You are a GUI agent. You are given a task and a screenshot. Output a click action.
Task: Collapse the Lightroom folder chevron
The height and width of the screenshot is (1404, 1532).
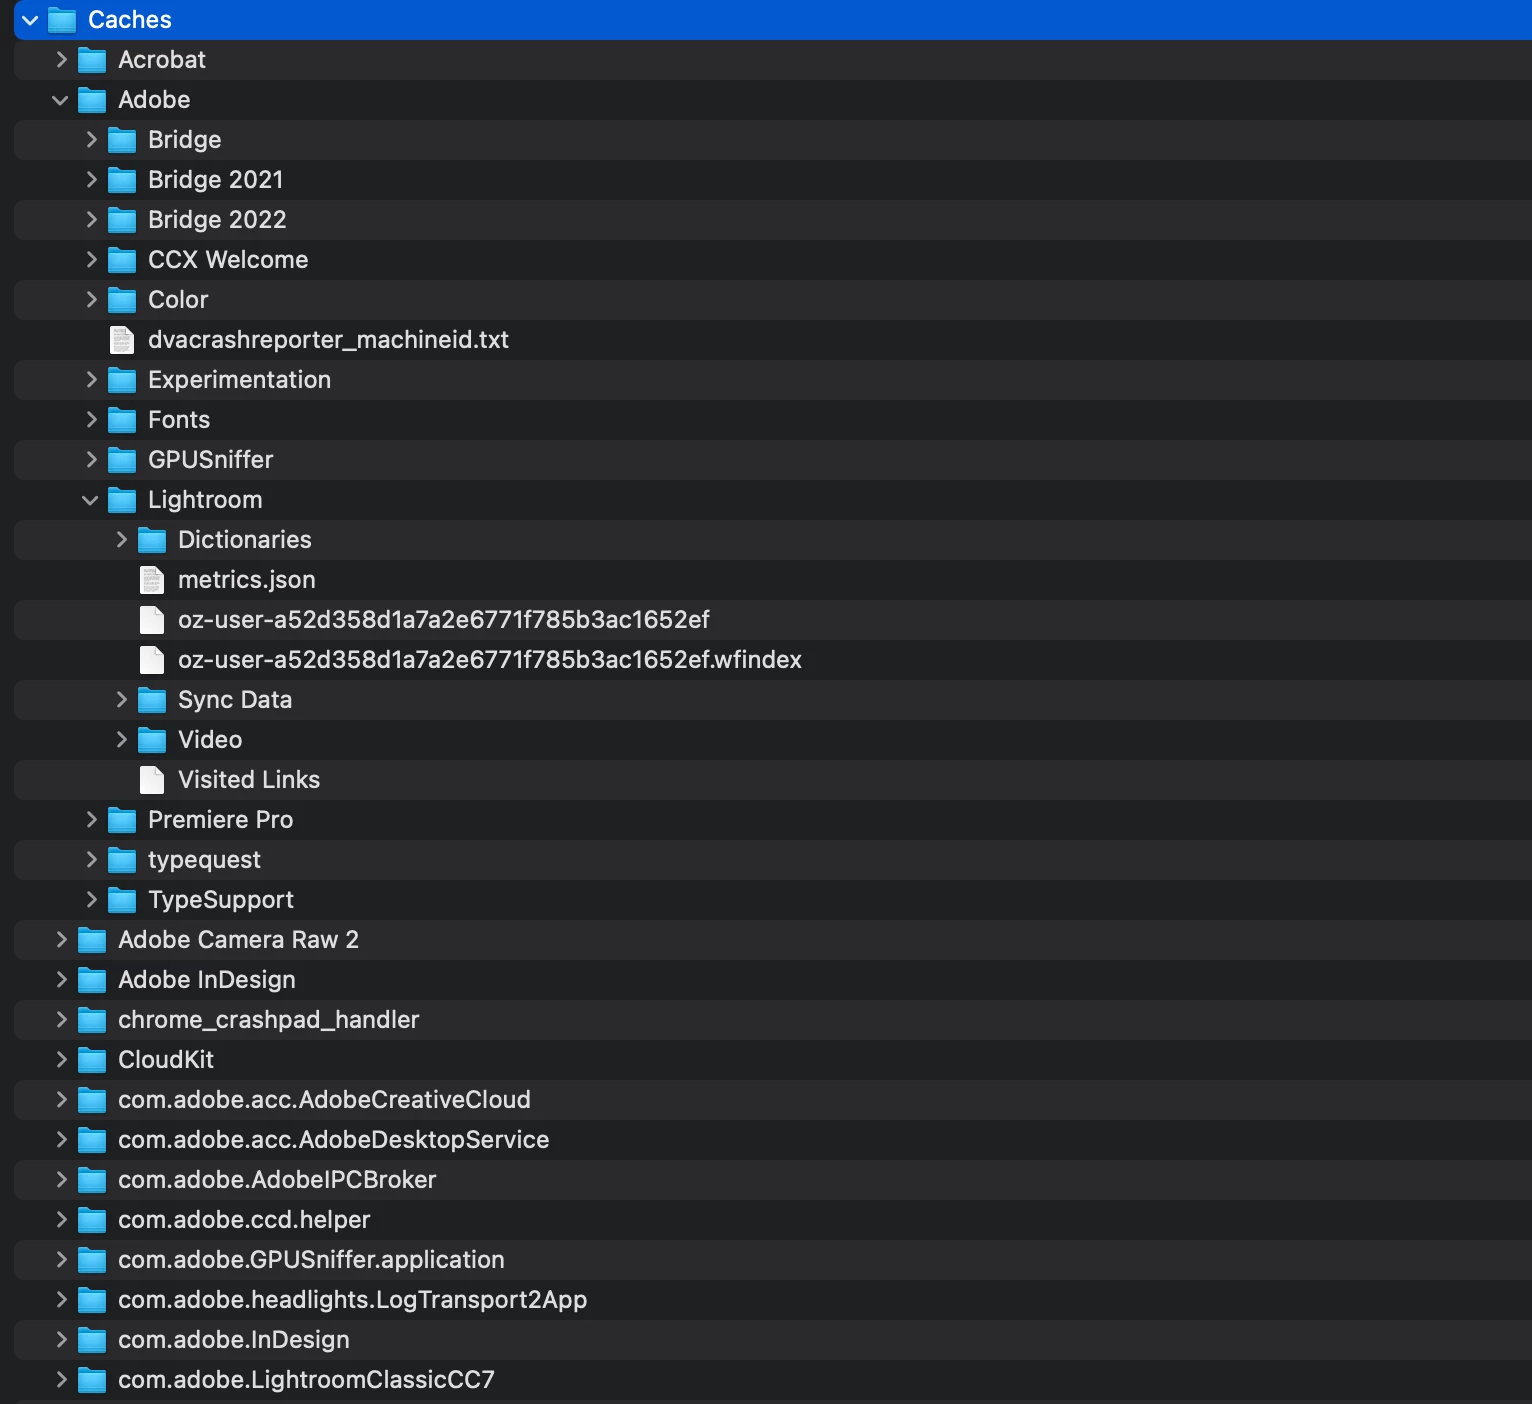click(90, 500)
